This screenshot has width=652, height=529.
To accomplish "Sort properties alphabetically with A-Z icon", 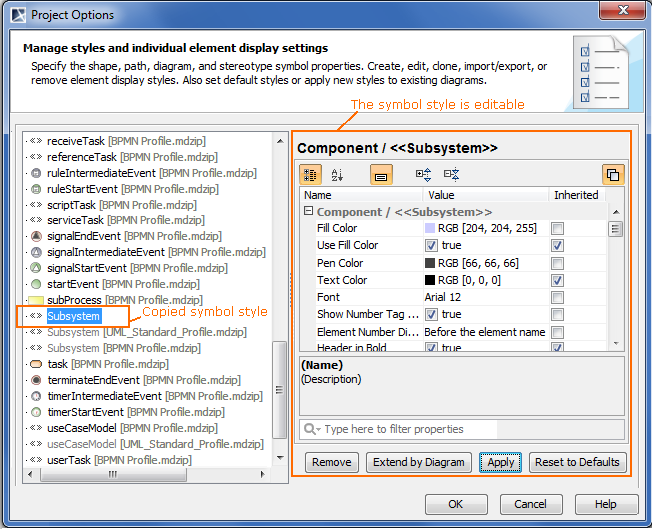I will click(337, 175).
